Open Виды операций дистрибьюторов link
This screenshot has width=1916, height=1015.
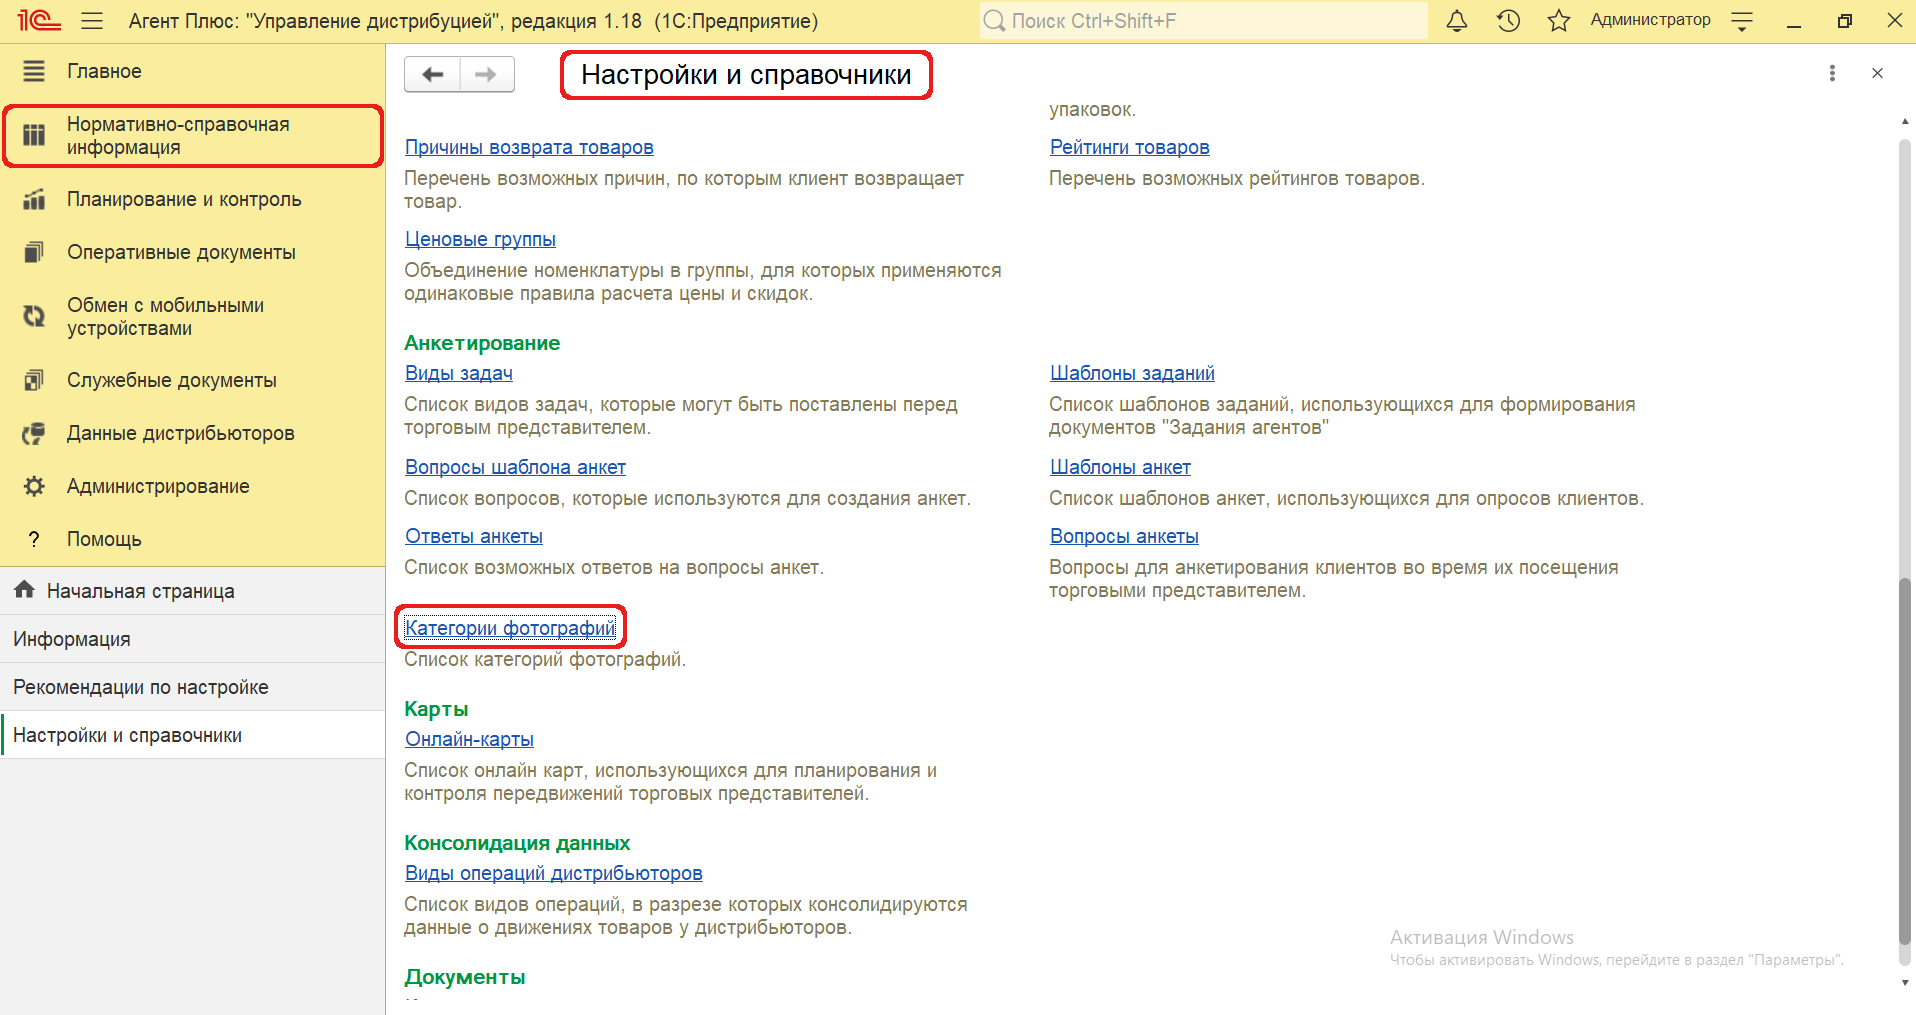[554, 873]
